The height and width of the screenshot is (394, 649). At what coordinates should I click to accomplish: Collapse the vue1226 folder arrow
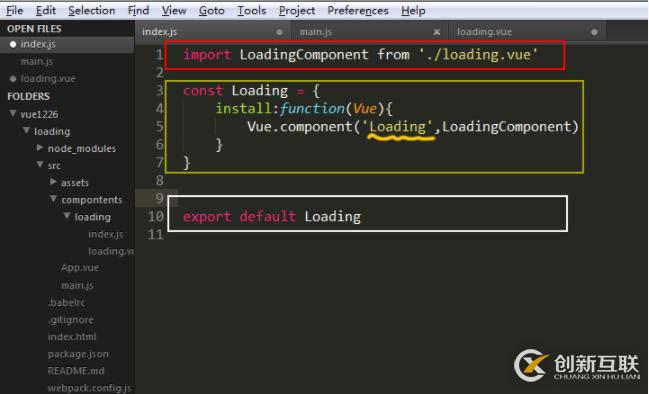click(x=13, y=113)
